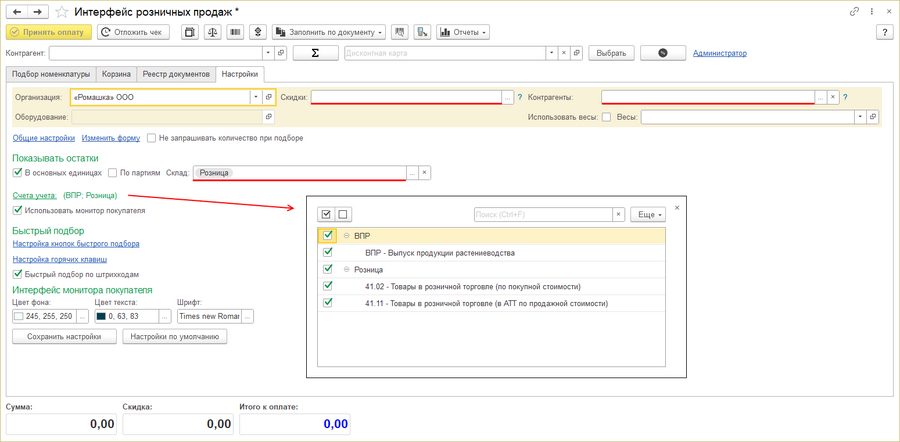
Task: Open the Организация record with its open icon
Action: coord(268,97)
